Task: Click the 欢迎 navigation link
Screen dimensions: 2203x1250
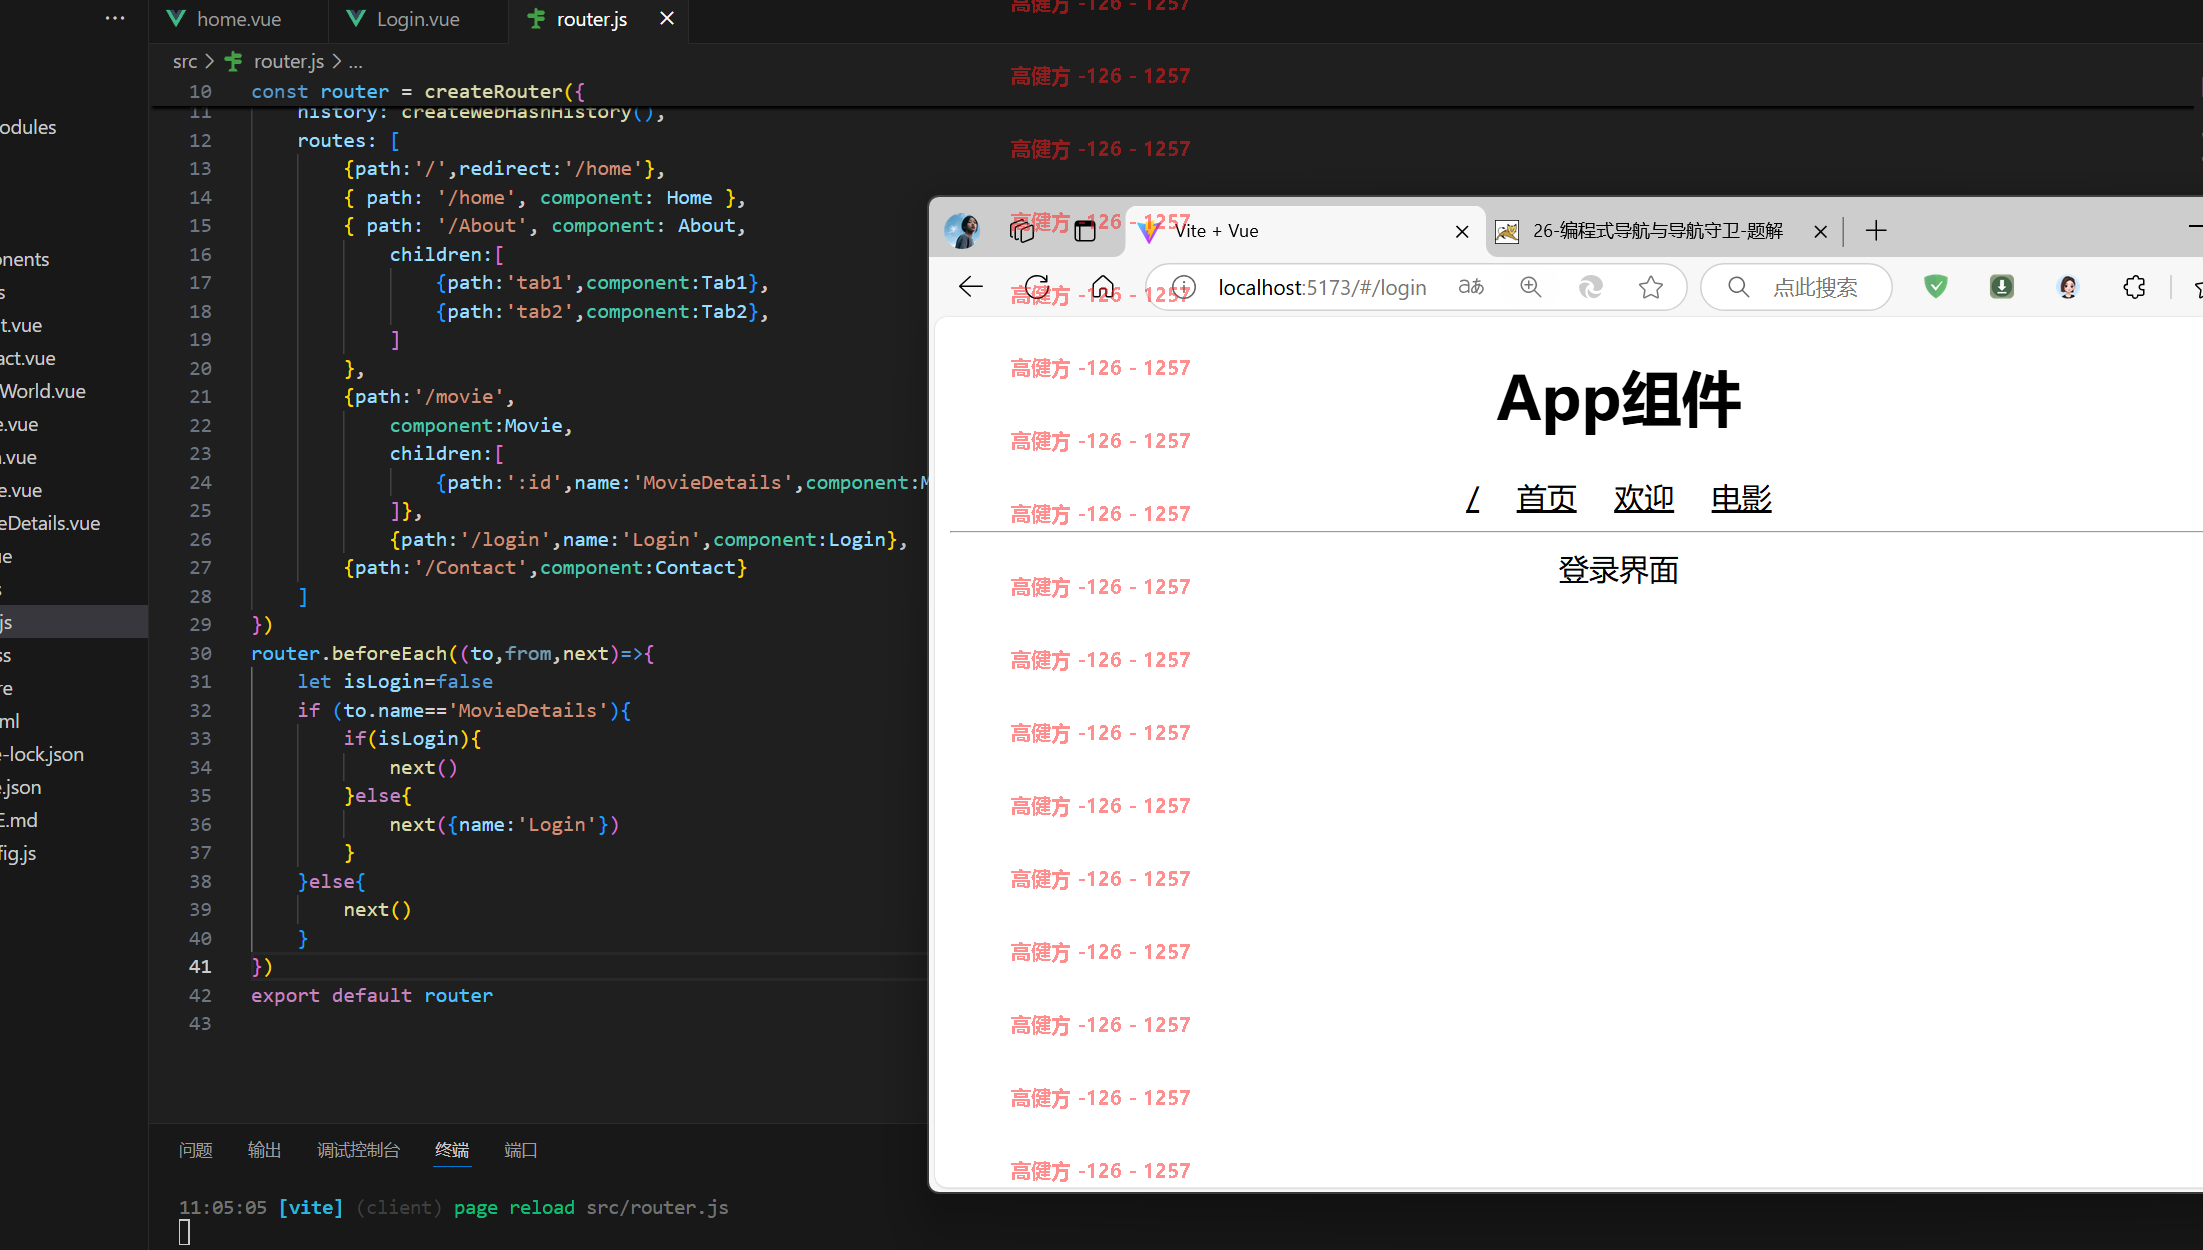Action: [1643, 498]
